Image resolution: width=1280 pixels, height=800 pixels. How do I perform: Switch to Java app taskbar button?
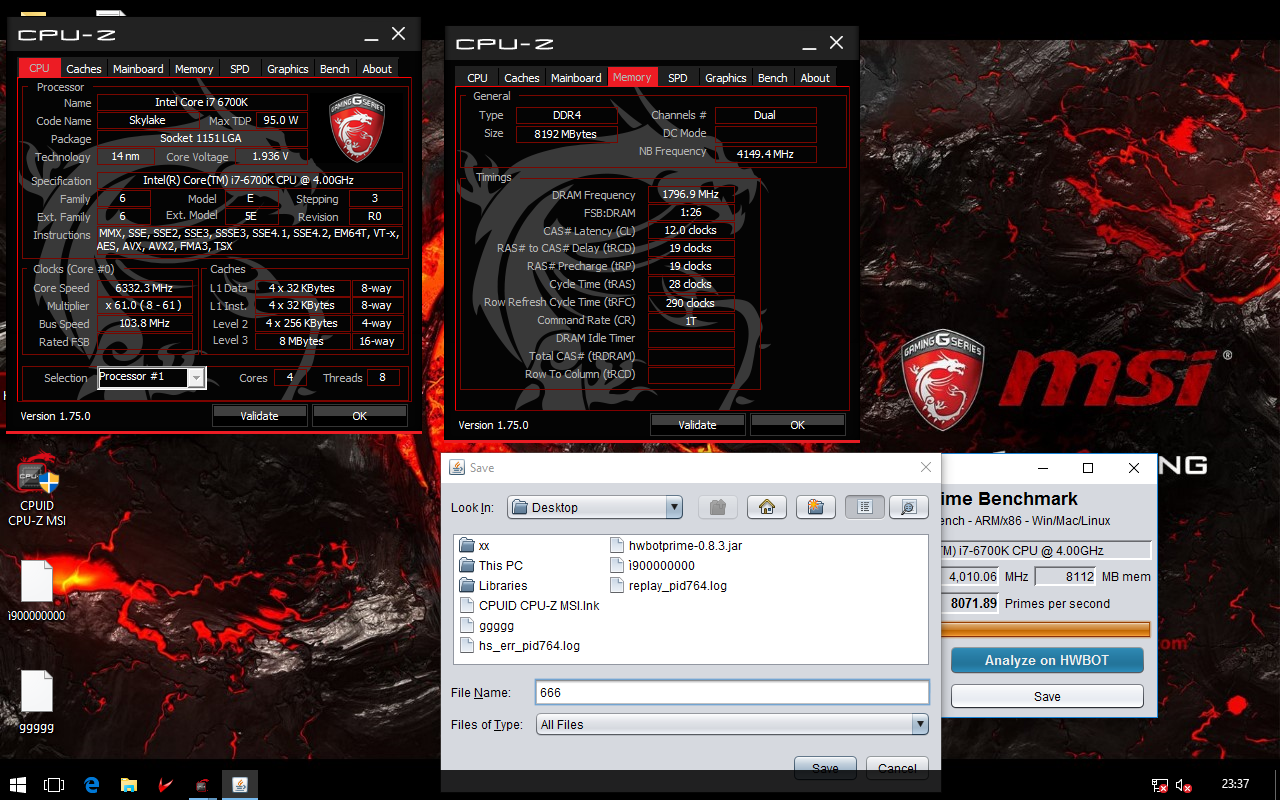coord(240,785)
